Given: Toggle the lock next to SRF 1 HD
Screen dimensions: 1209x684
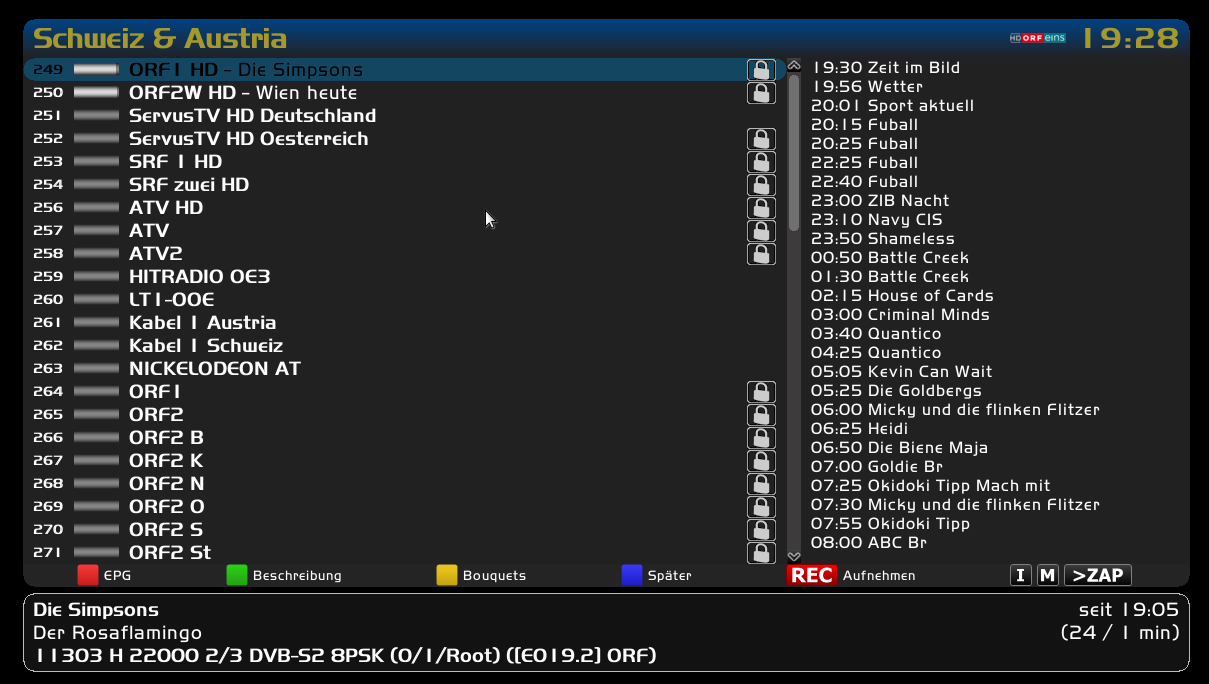Looking at the screenshot, I should 761,162.
